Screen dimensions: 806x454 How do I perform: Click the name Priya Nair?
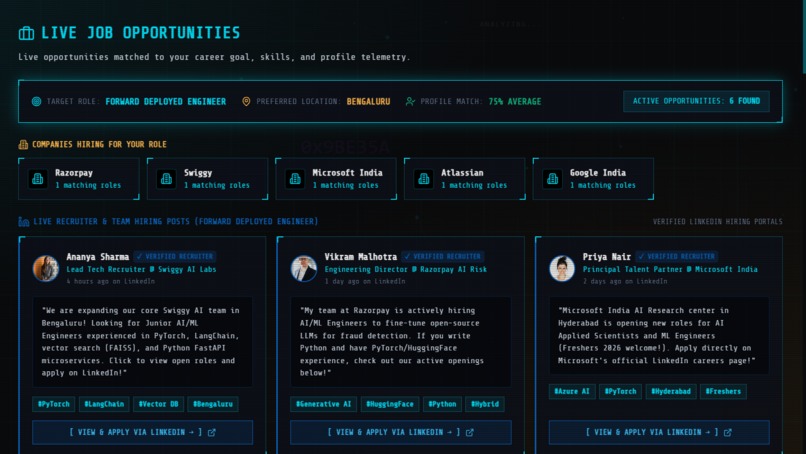tap(607, 257)
